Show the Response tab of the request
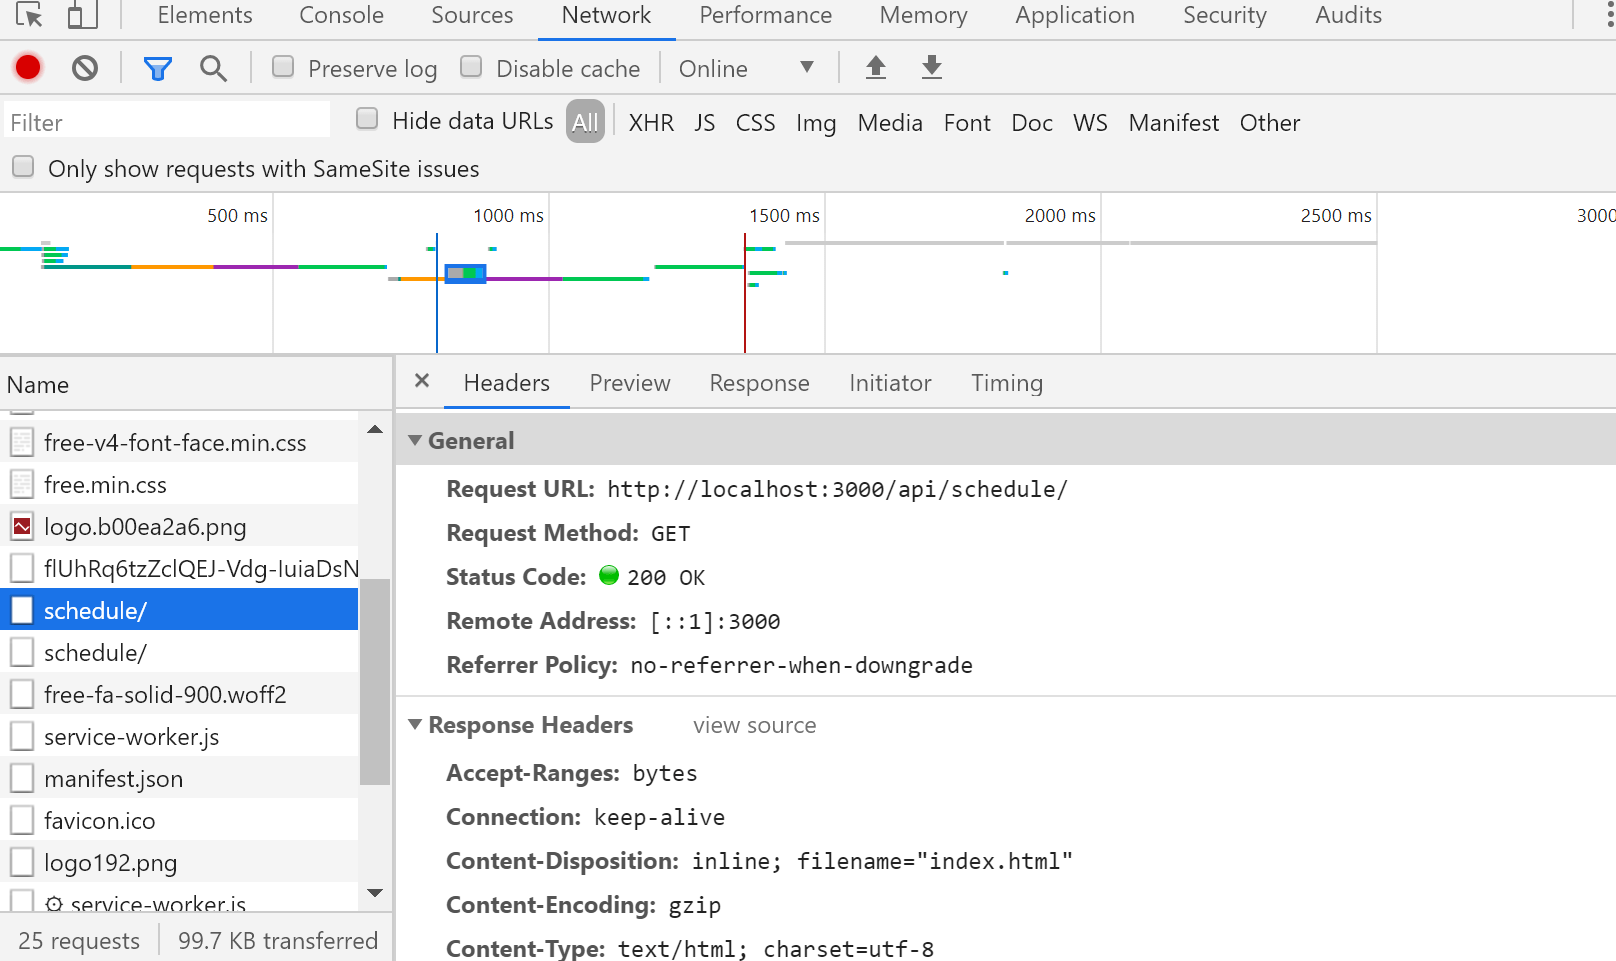The width and height of the screenshot is (1616, 961). (759, 383)
